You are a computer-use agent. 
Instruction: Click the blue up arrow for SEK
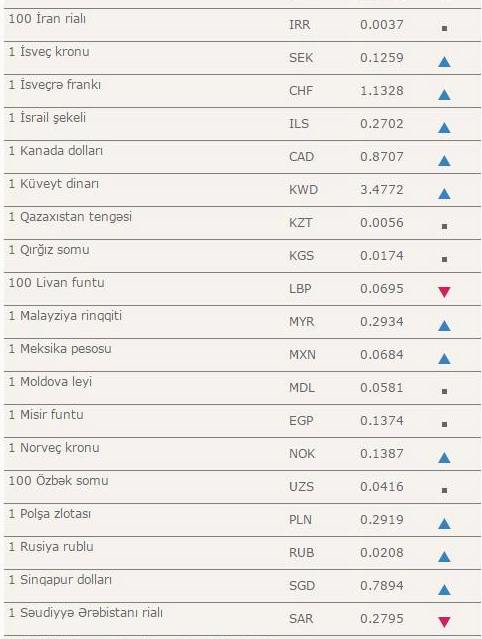pos(444,62)
